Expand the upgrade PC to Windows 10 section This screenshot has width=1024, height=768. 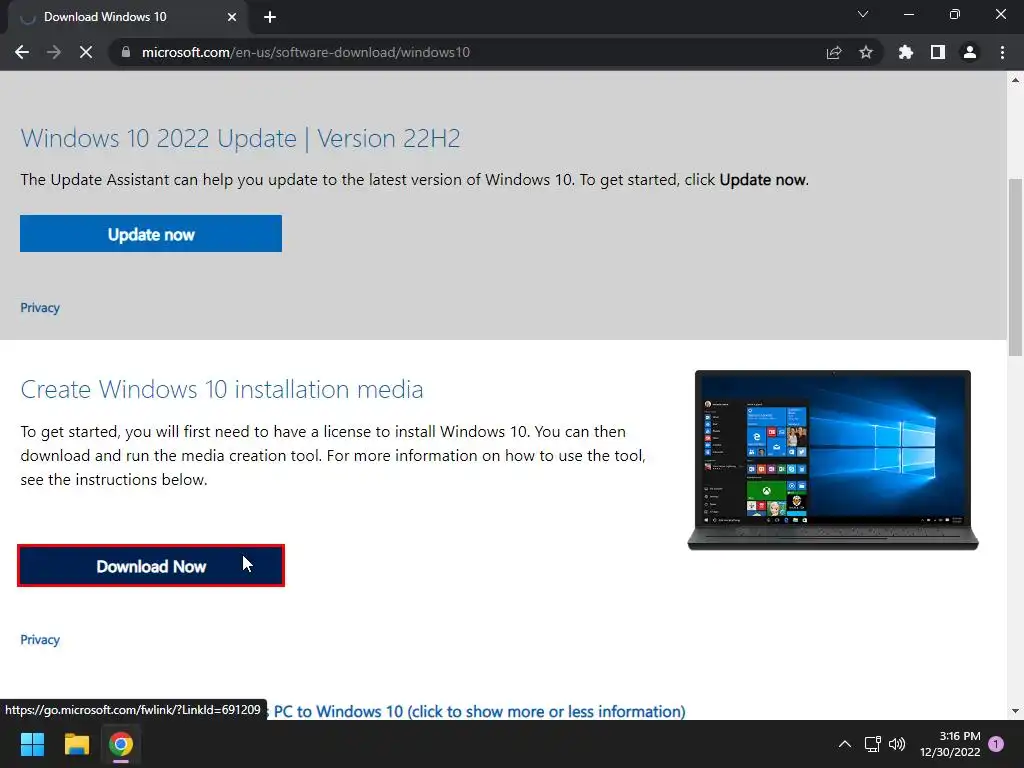479,711
